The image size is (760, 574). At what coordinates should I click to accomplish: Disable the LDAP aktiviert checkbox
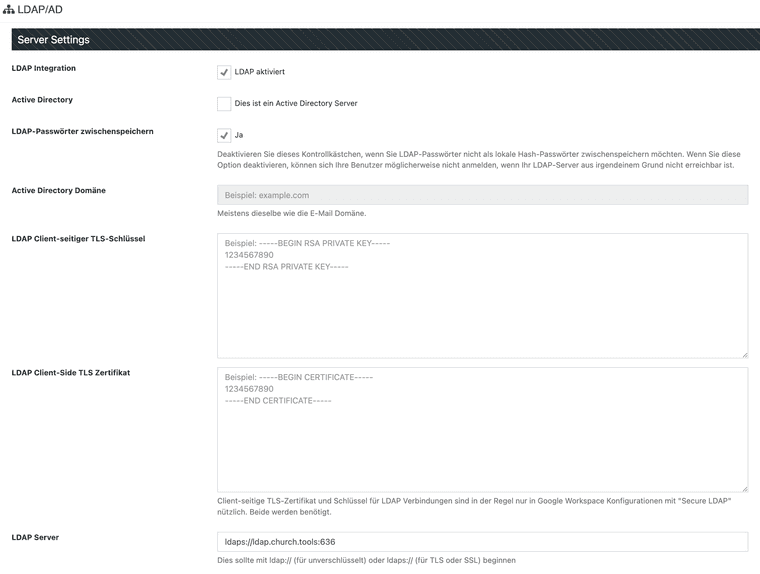[x=224, y=72]
